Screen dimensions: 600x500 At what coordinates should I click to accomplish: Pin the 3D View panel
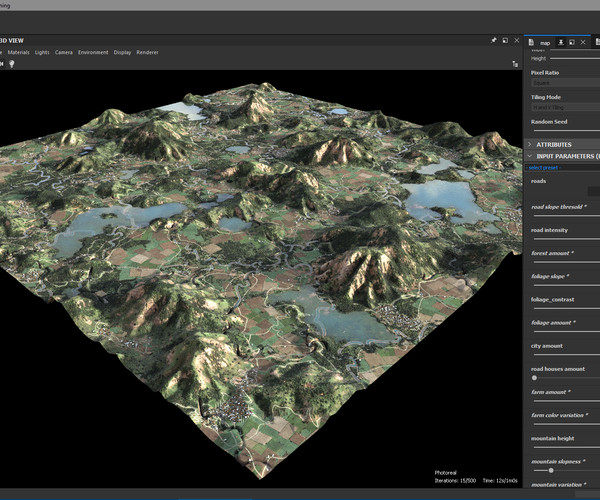click(493, 40)
